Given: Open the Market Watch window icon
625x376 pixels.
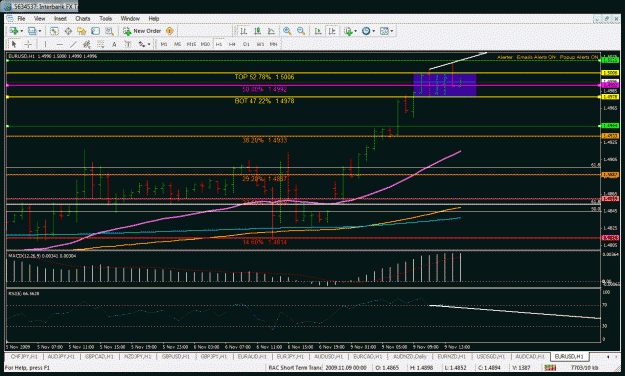Looking at the screenshot, I should [x=54, y=31].
